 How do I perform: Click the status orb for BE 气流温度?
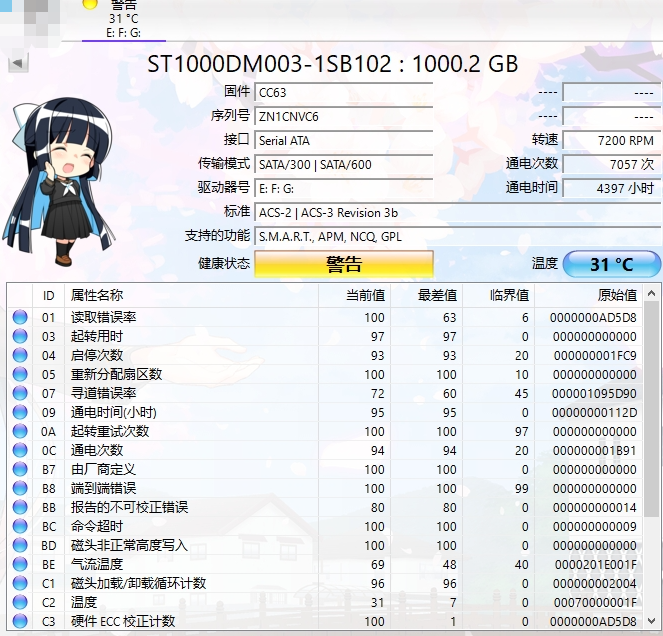click(20, 564)
